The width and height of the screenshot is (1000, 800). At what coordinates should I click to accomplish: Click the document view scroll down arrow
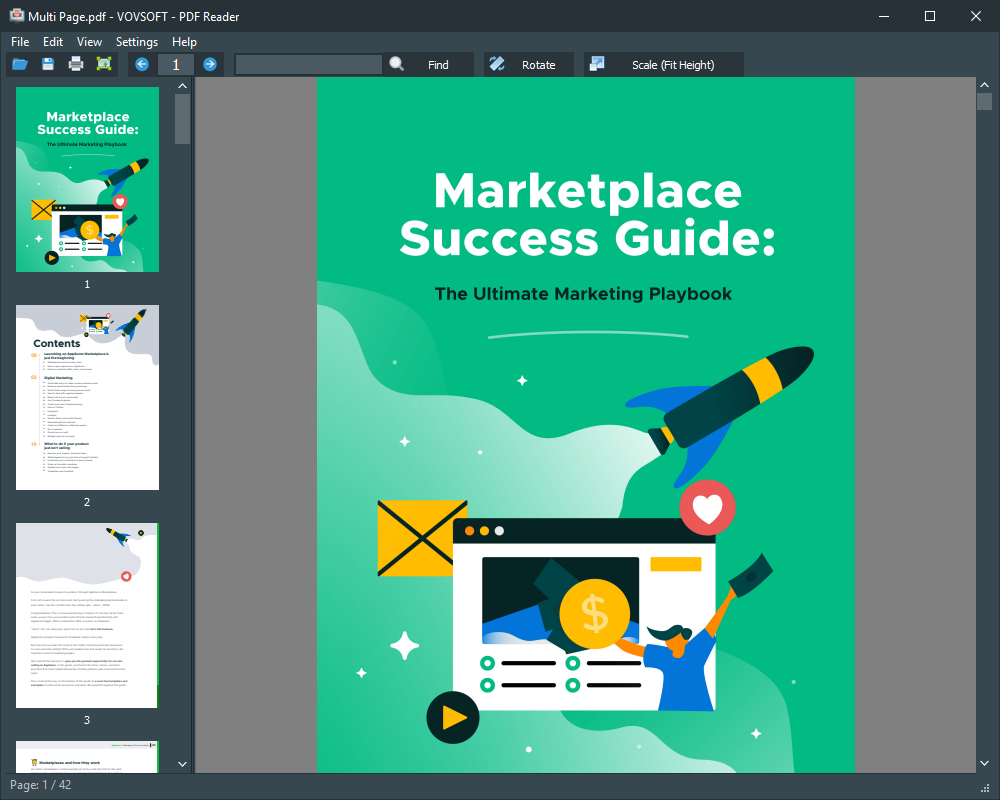(984, 763)
